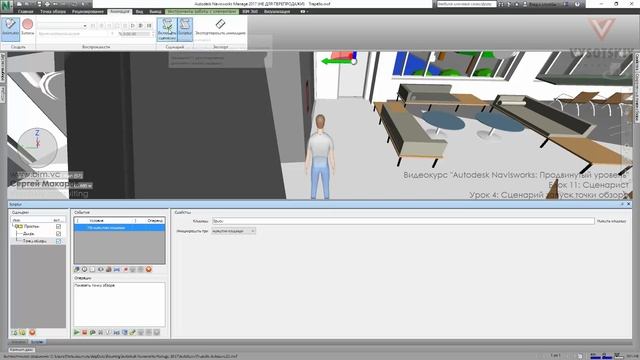Toggle the active checkbox for Точка обзора script
Screen dimensions: 640x360
(58, 241)
